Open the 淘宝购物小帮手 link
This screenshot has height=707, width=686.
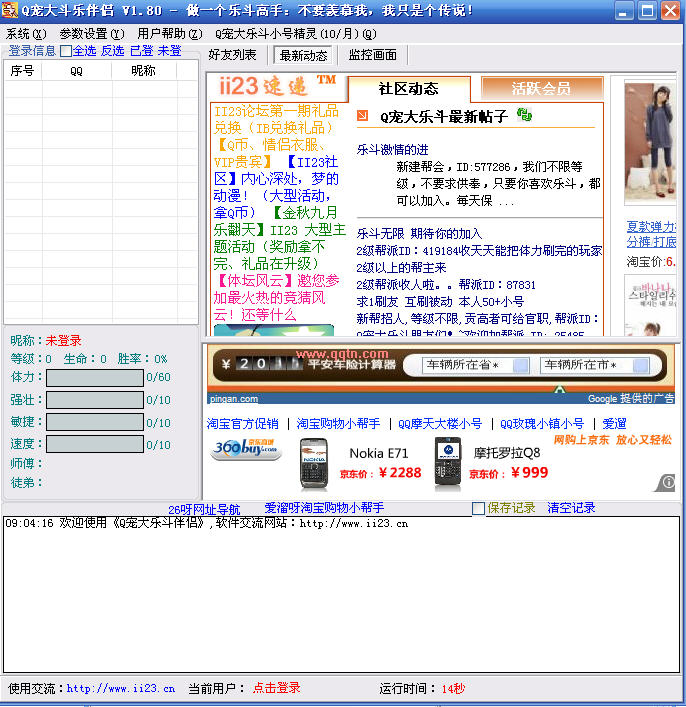tap(338, 424)
